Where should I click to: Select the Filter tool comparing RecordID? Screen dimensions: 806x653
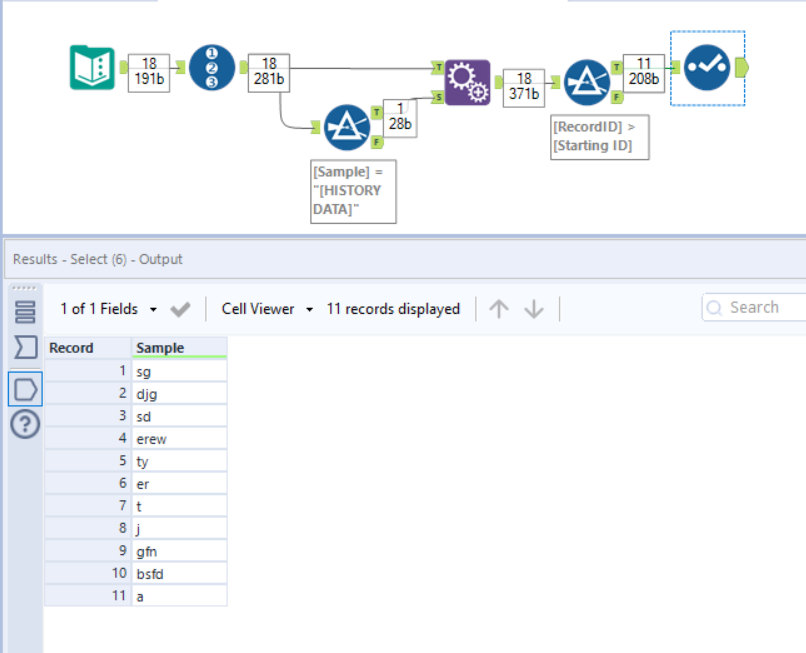click(587, 82)
